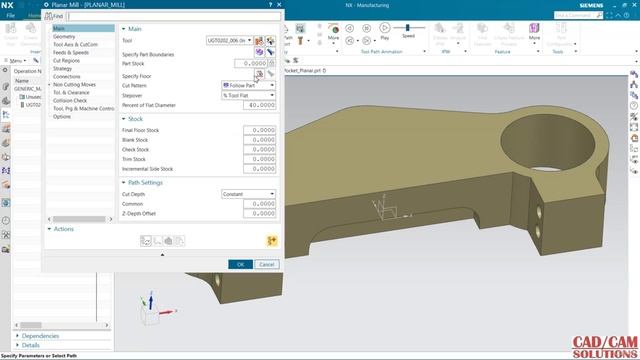
Task: Select Strategy in navigation list
Action: [x=62, y=69]
